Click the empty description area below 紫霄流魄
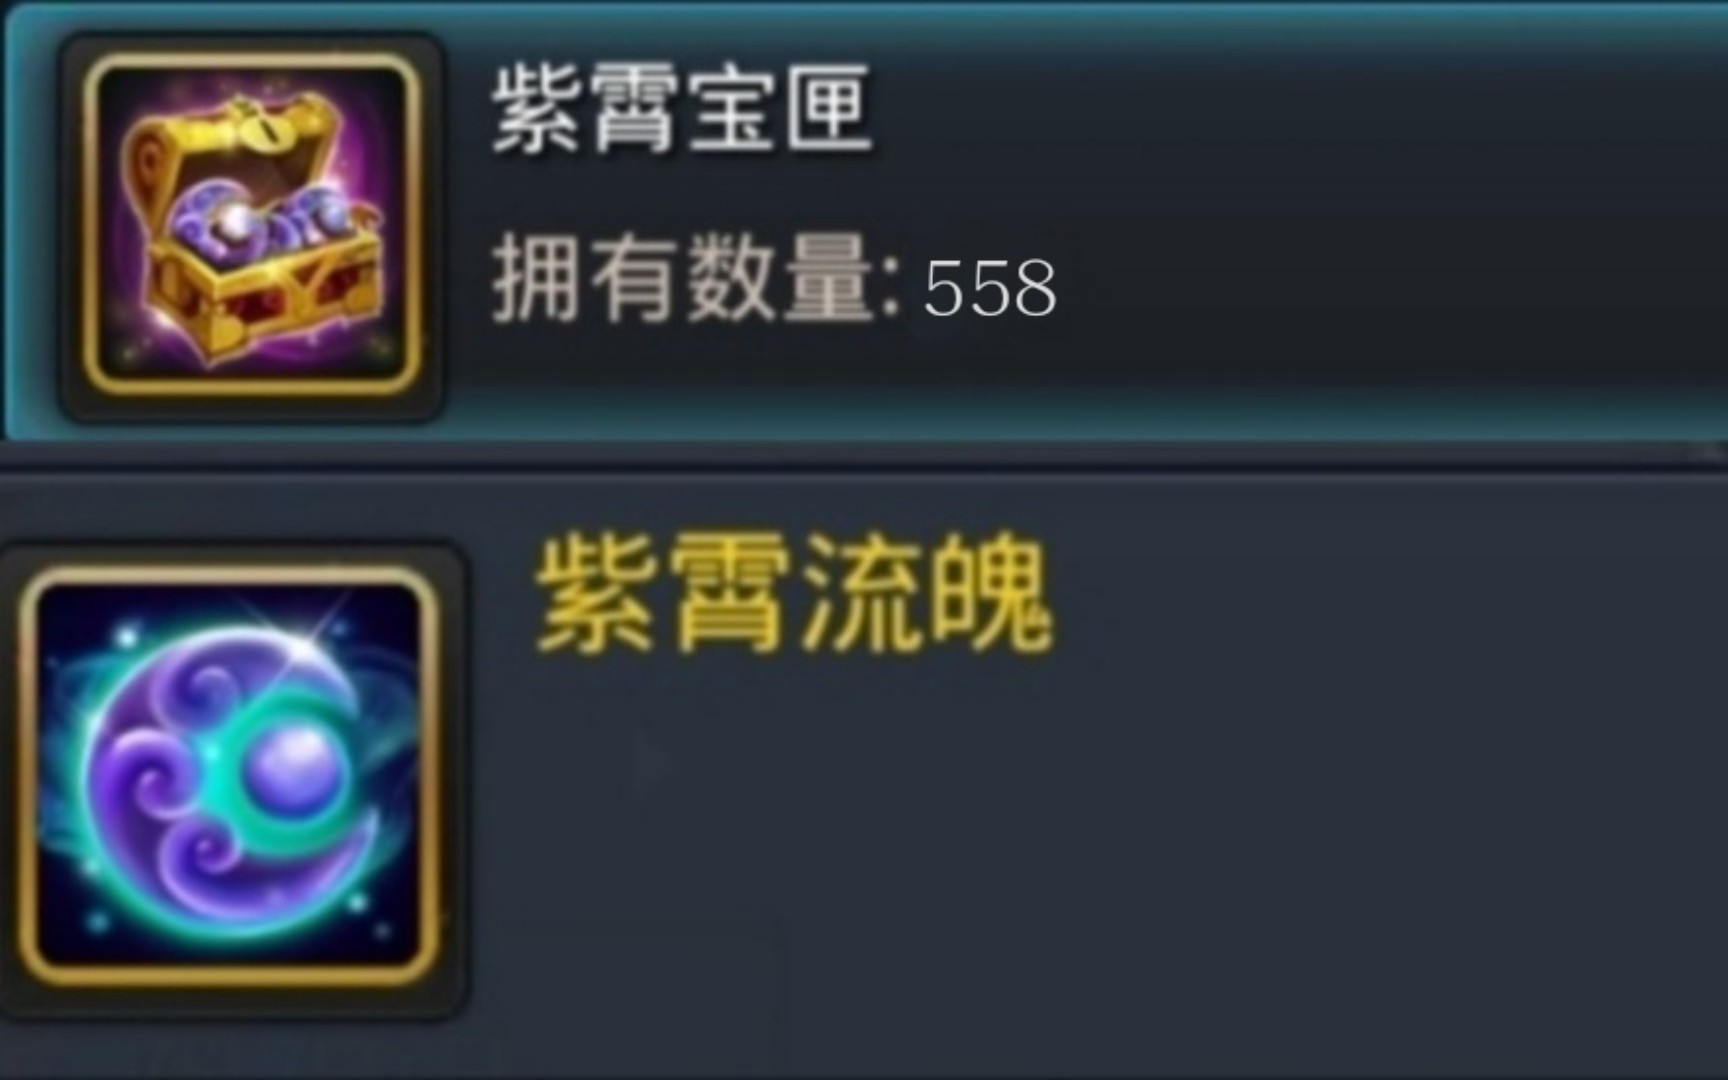This screenshot has width=1728, height=1080. click(x=1090, y=840)
